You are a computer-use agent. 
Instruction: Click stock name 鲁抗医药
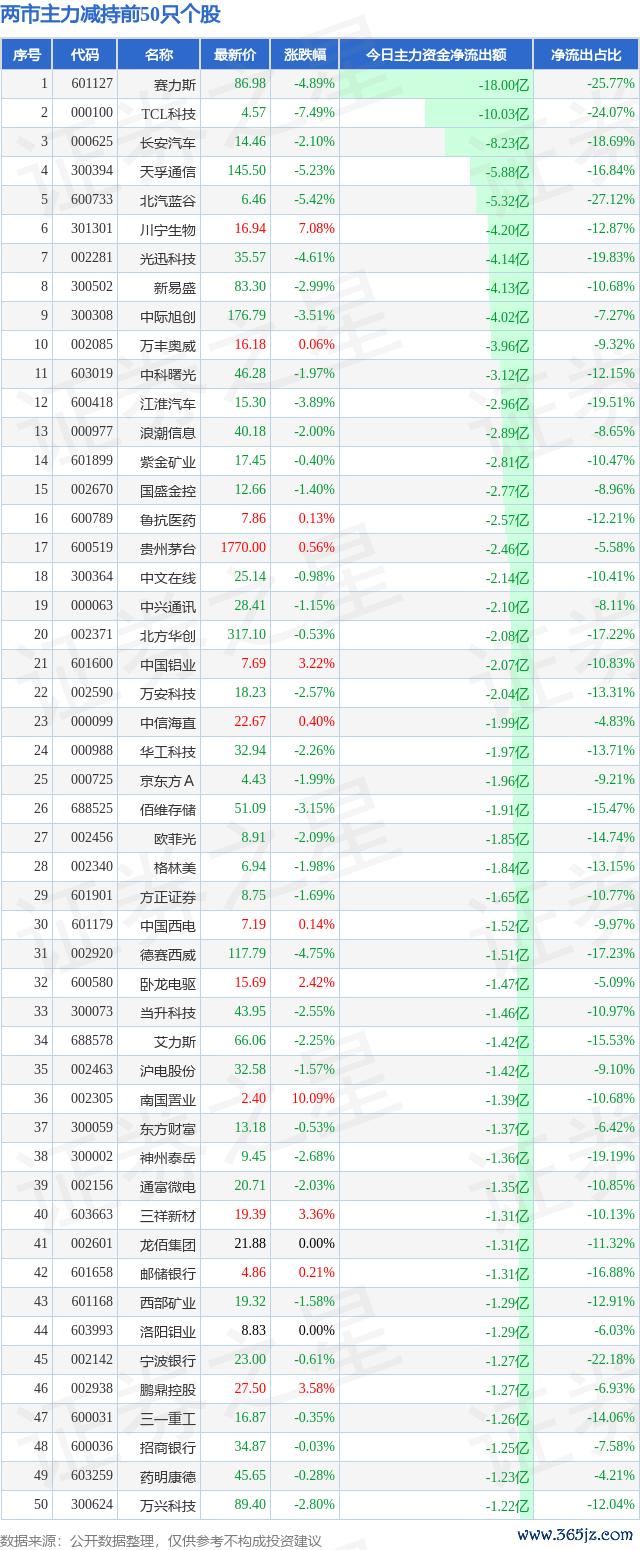168,519
